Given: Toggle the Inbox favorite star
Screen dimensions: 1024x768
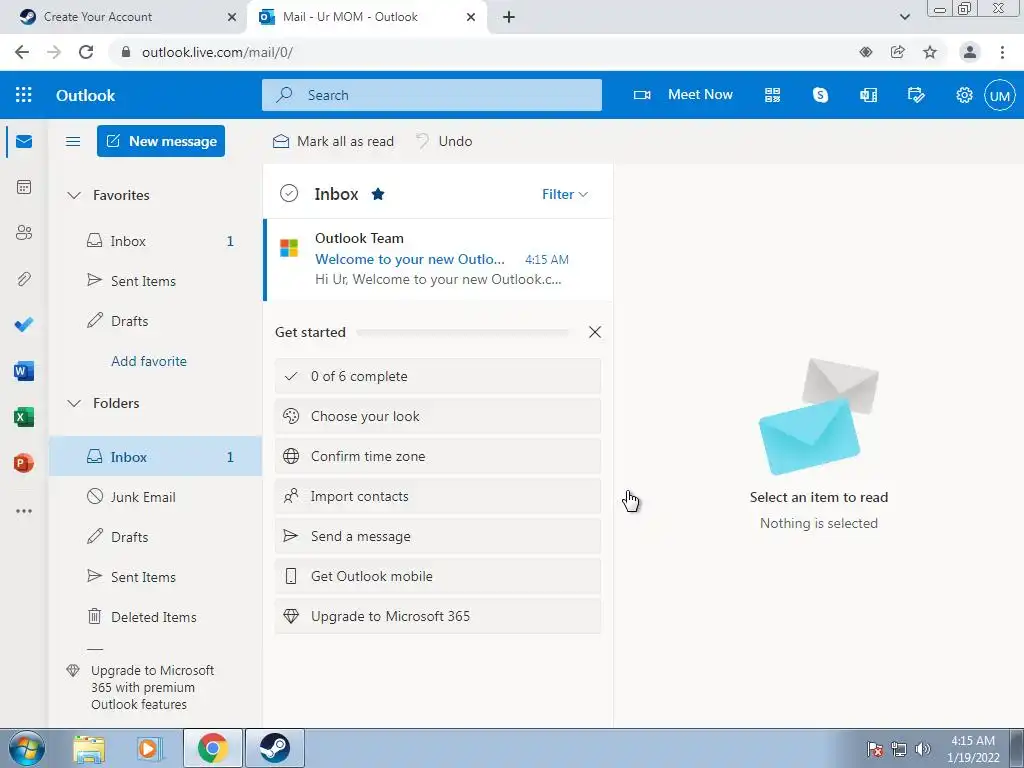Looking at the screenshot, I should pos(377,194).
